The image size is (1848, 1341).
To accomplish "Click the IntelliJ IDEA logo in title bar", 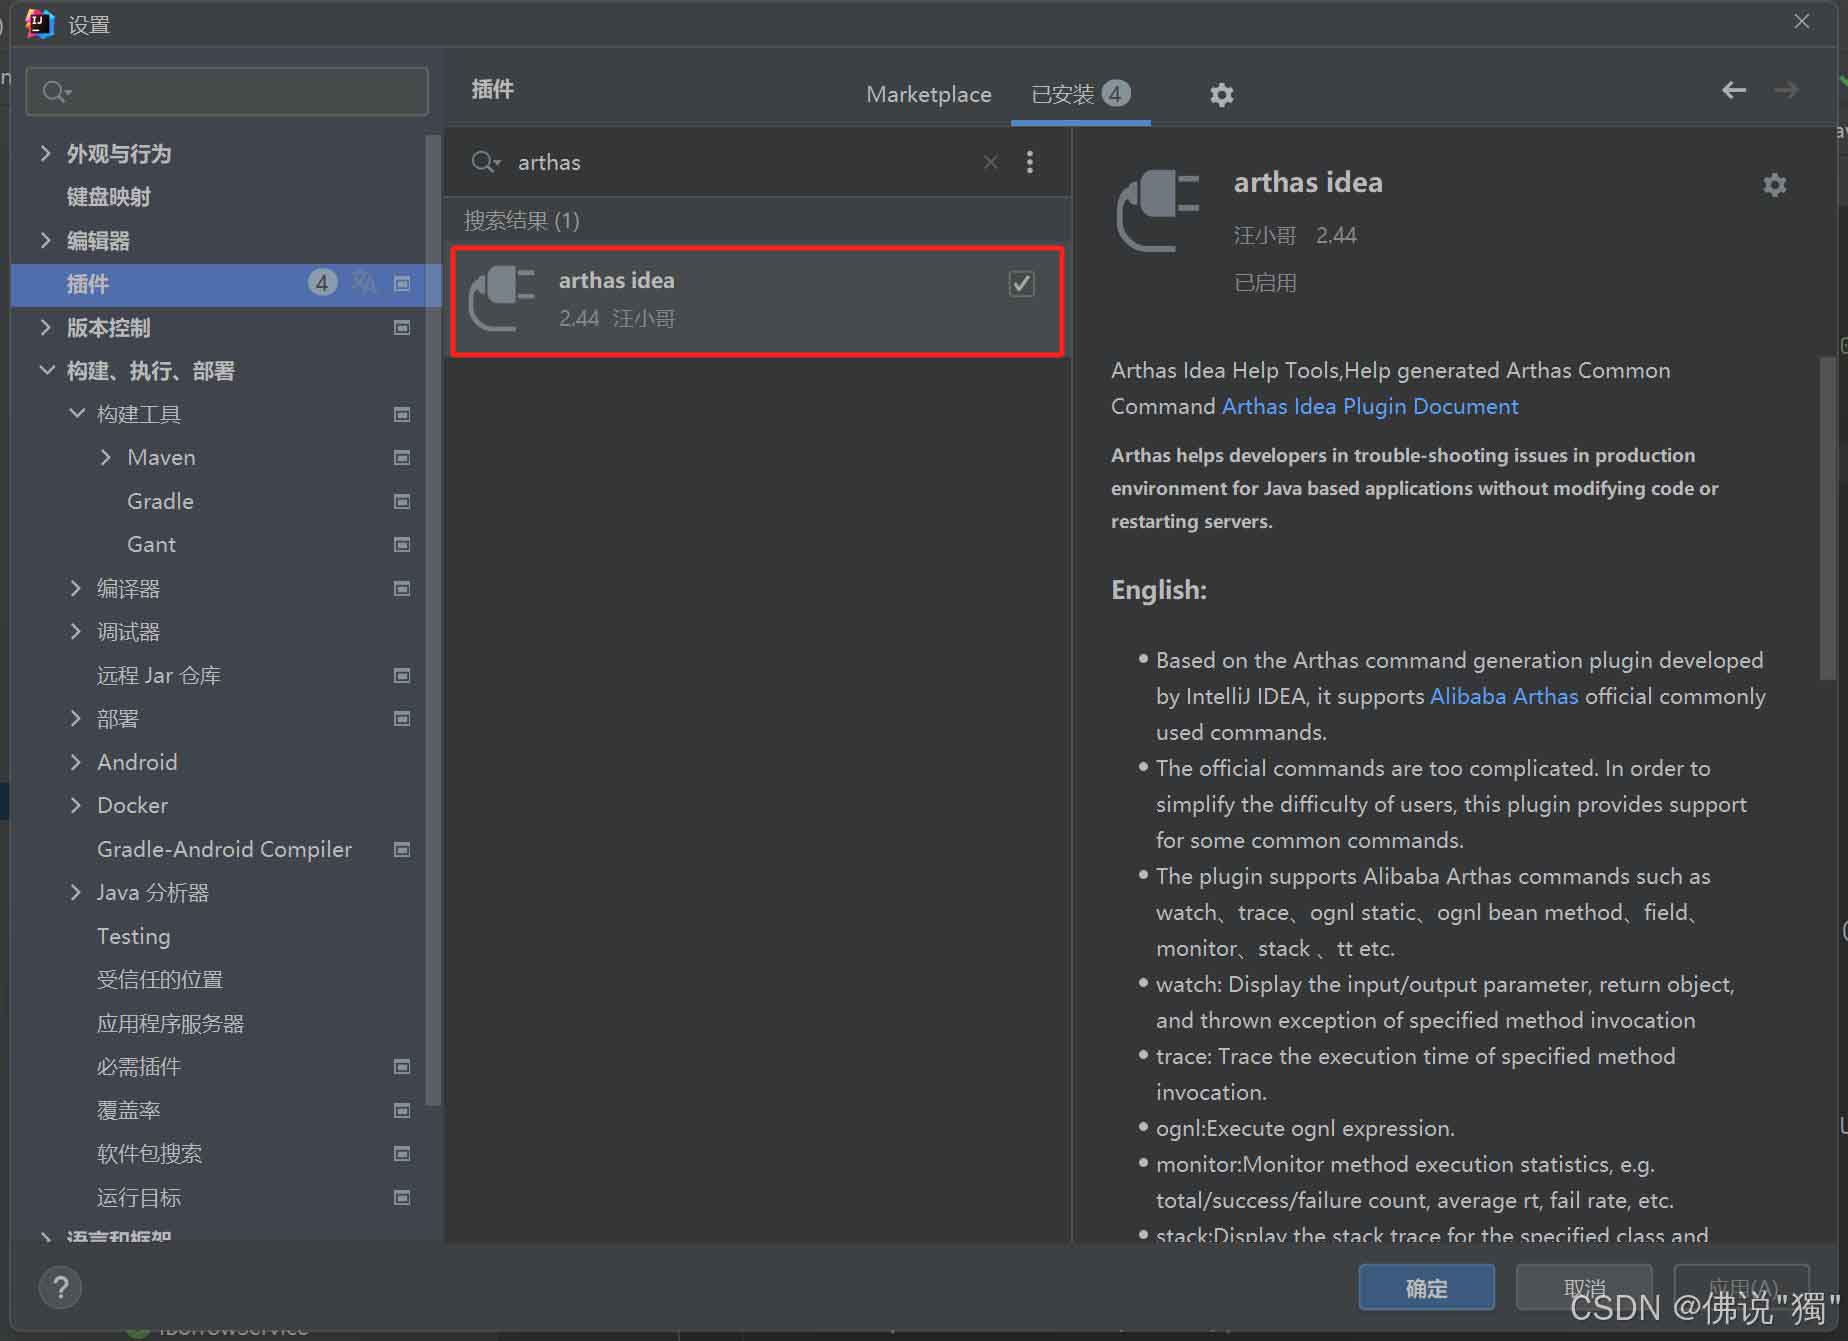I will coord(40,23).
